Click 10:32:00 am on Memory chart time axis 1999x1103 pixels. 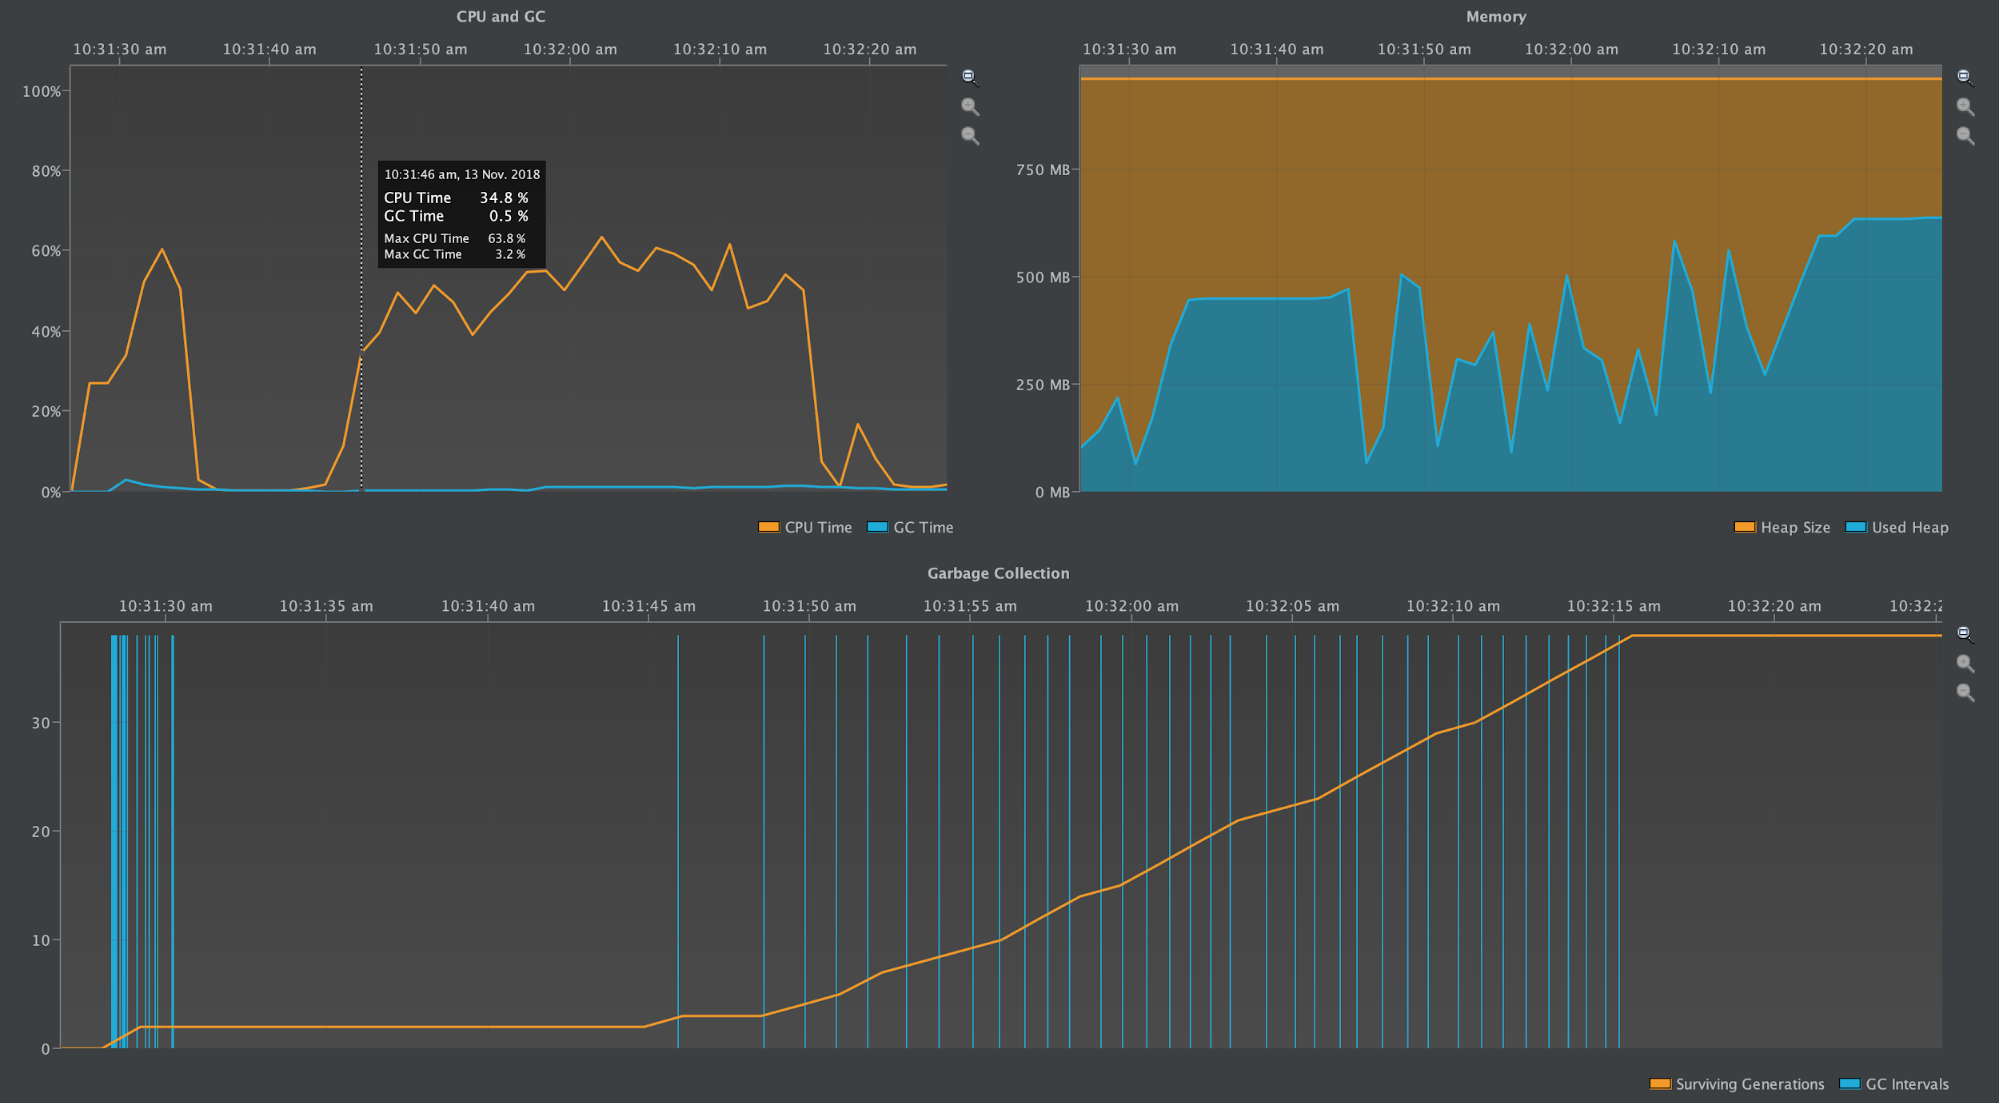tap(1571, 49)
